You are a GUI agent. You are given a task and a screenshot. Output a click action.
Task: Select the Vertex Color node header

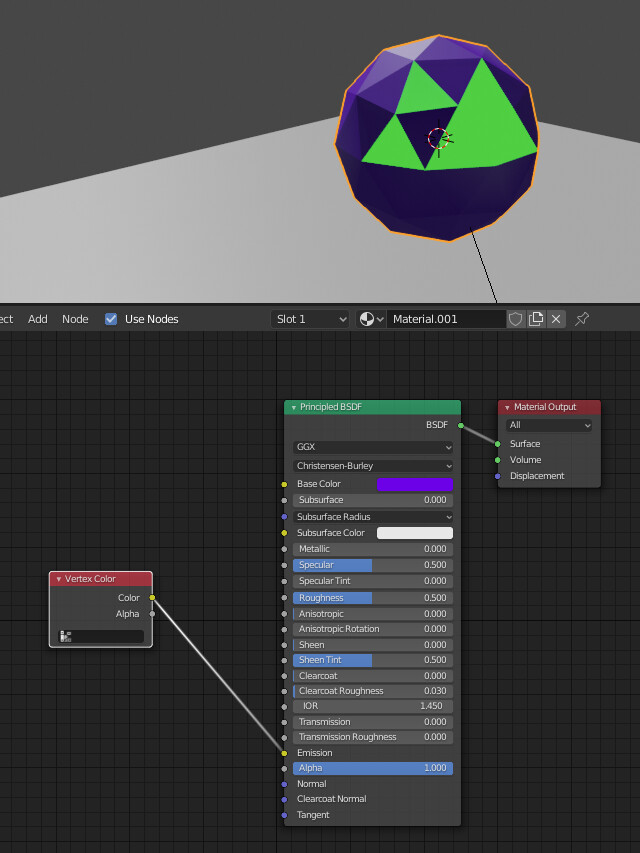click(101, 579)
